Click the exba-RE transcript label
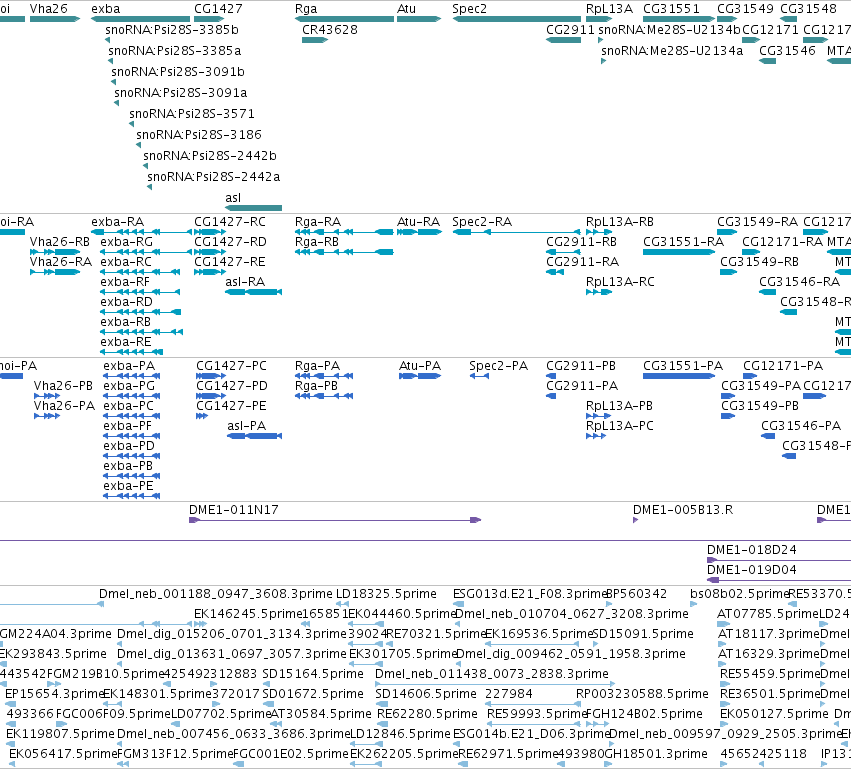 (x=126, y=342)
